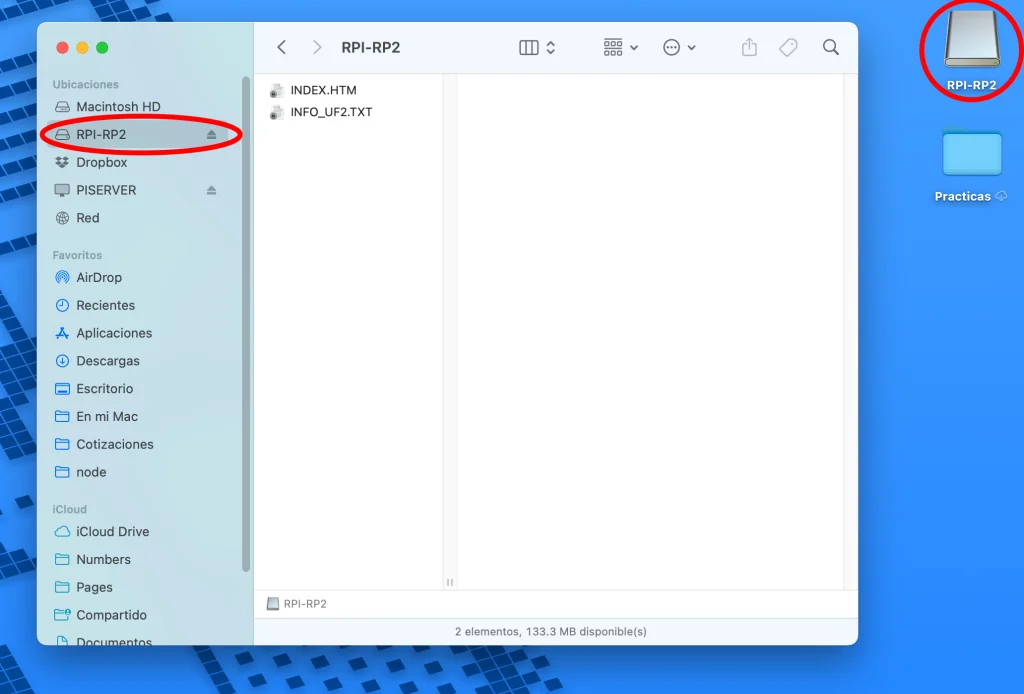The height and width of the screenshot is (694, 1024).
Task: Select RPI-RP2 drive icon on desktop
Action: [x=971, y=50]
